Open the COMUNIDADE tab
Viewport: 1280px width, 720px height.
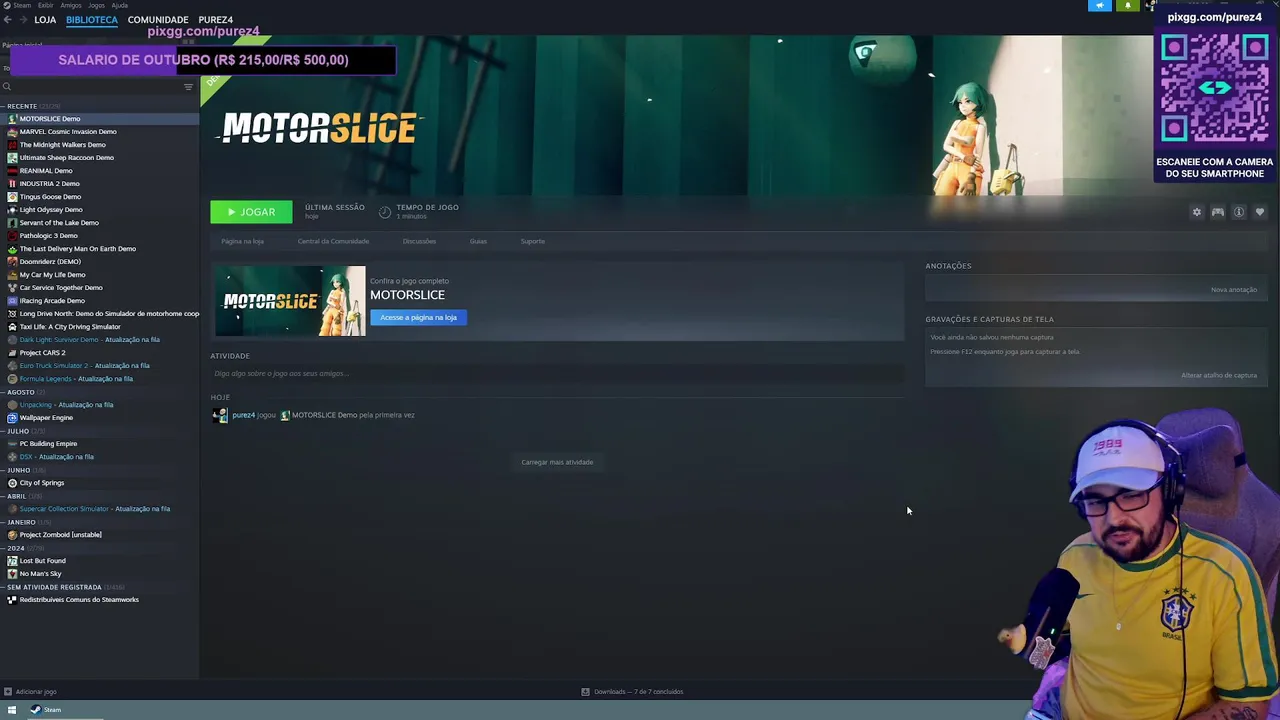click(x=158, y=20)
